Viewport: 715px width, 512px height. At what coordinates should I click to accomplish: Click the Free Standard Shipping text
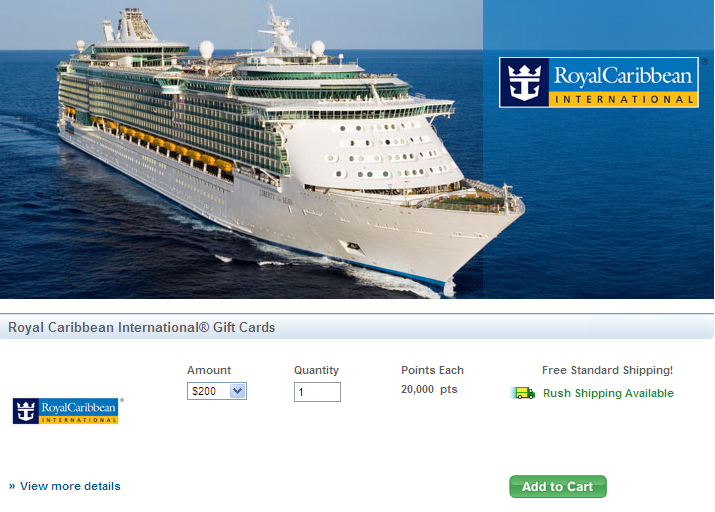pyautogui.click(x=607, y=370)
